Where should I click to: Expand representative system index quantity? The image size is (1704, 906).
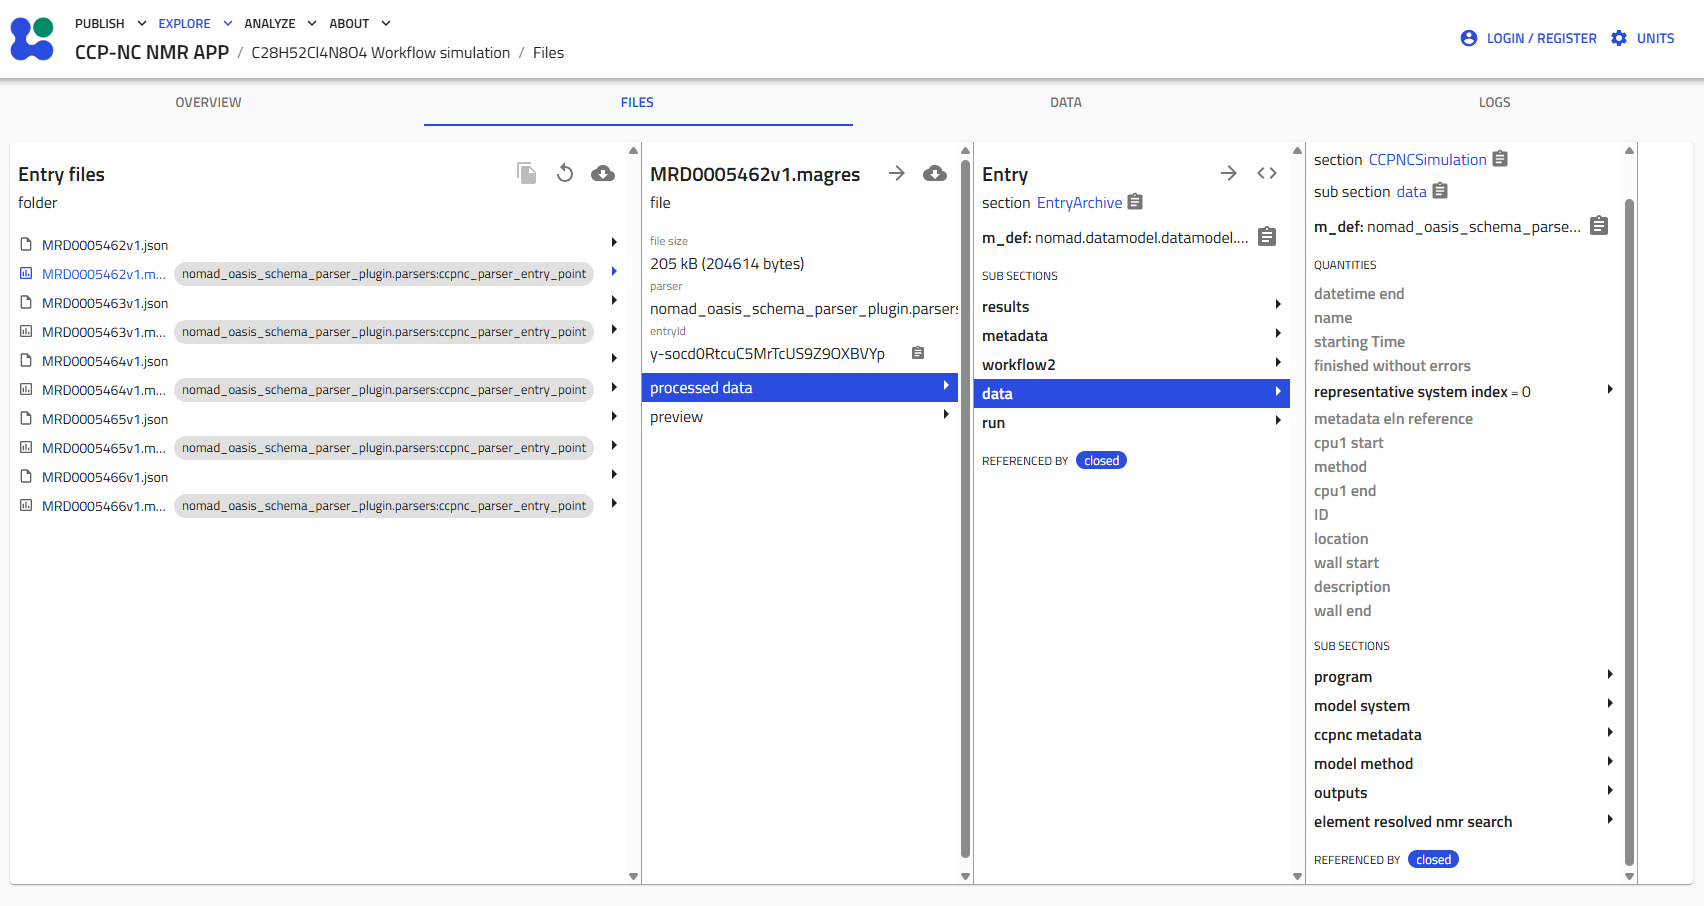click(x=1464, y=392)
